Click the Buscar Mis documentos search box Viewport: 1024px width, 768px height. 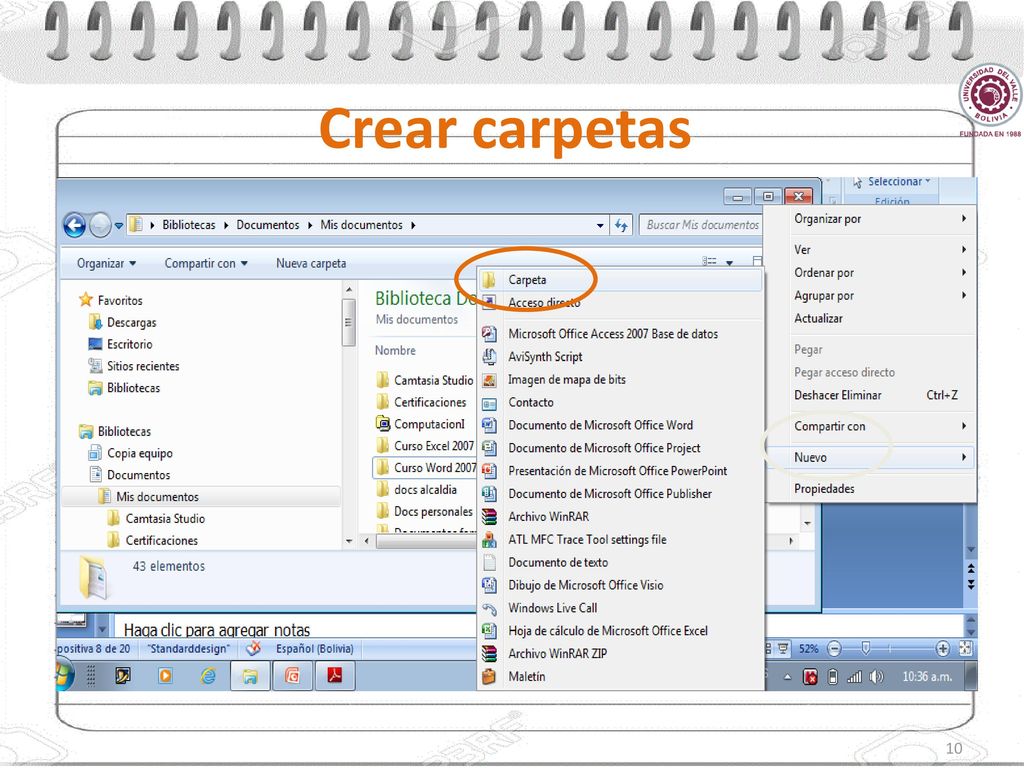[700, 225]
